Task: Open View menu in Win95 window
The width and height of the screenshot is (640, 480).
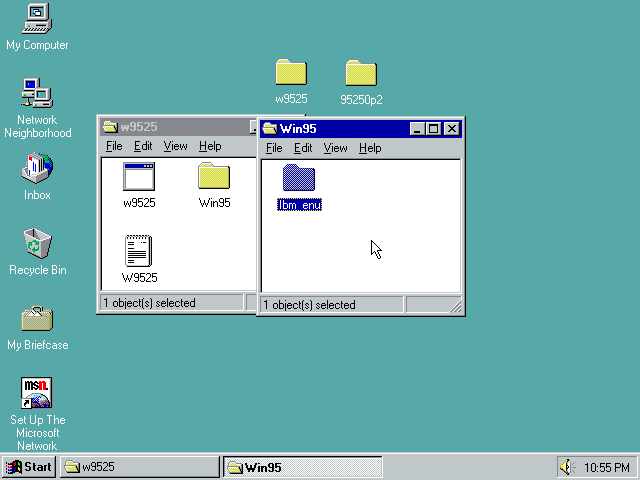Action: [x=335, y=148]
